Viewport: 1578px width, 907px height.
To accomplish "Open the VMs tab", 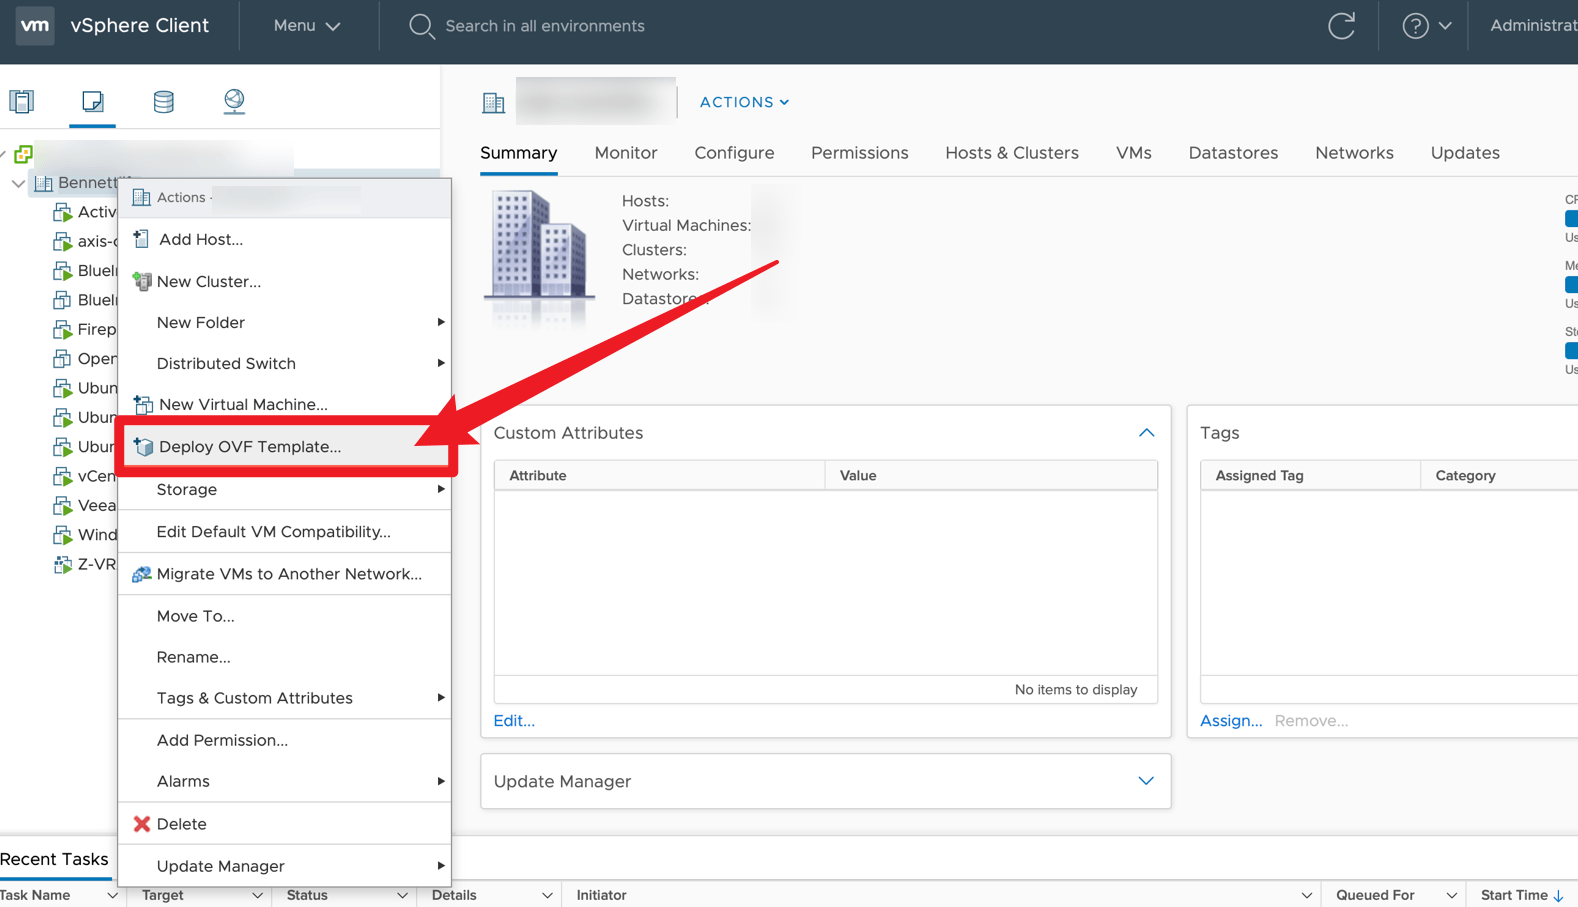I will tap(1134, 153).
